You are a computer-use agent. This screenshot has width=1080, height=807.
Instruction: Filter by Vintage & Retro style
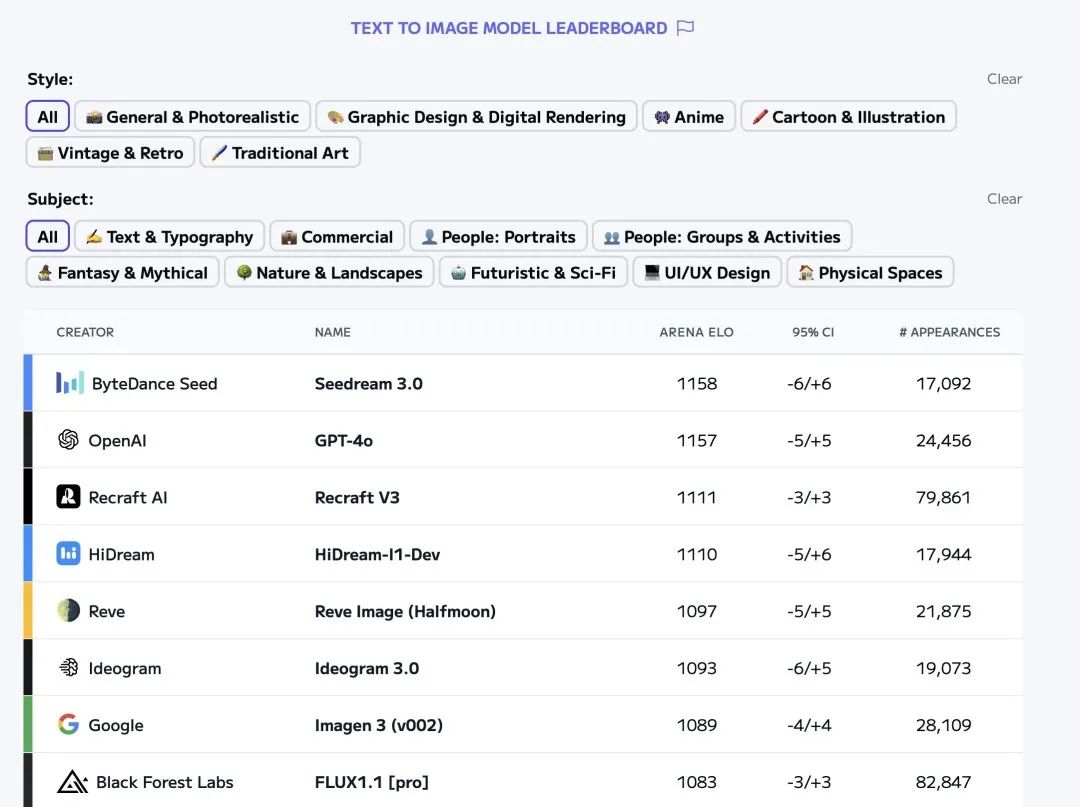click(x=110, y=153)
